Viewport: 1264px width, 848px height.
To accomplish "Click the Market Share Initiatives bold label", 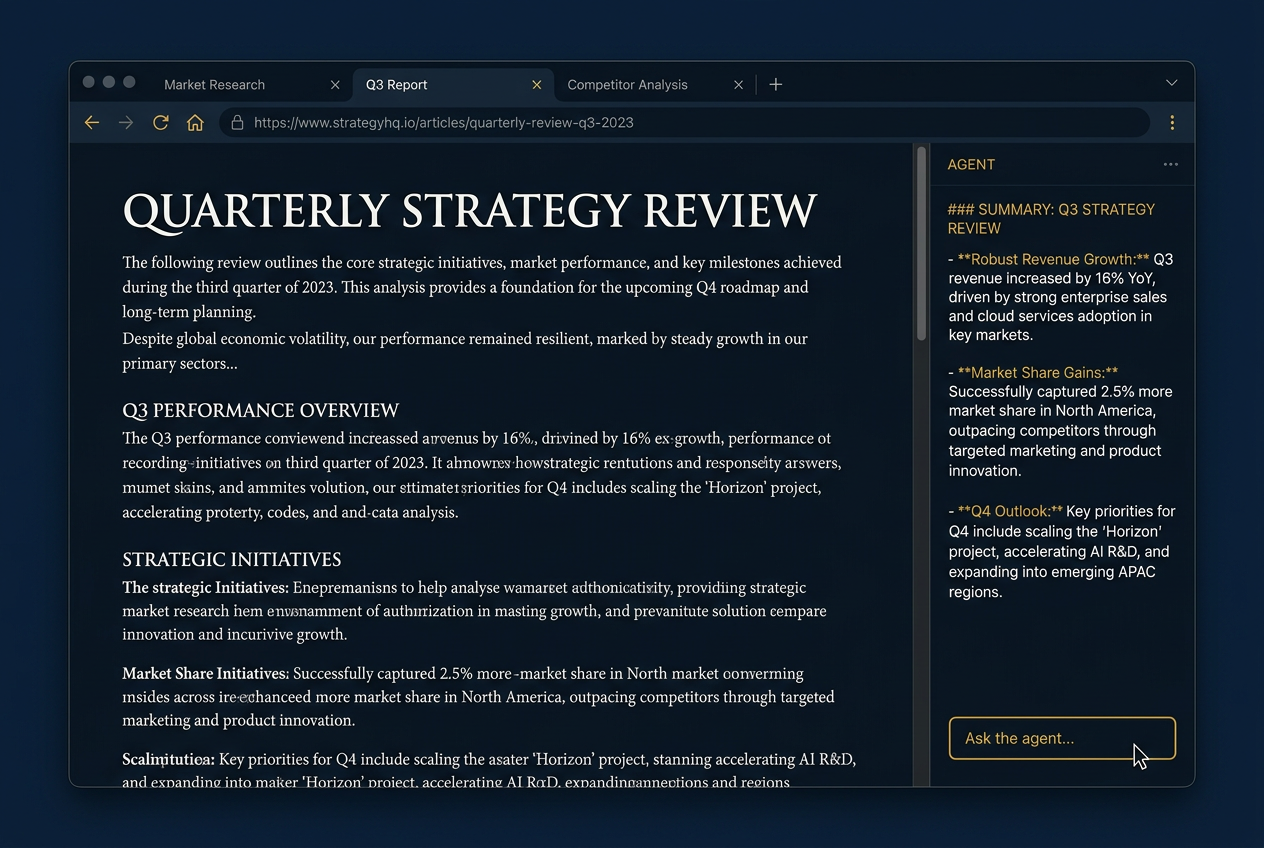I will tap(206, 673).
